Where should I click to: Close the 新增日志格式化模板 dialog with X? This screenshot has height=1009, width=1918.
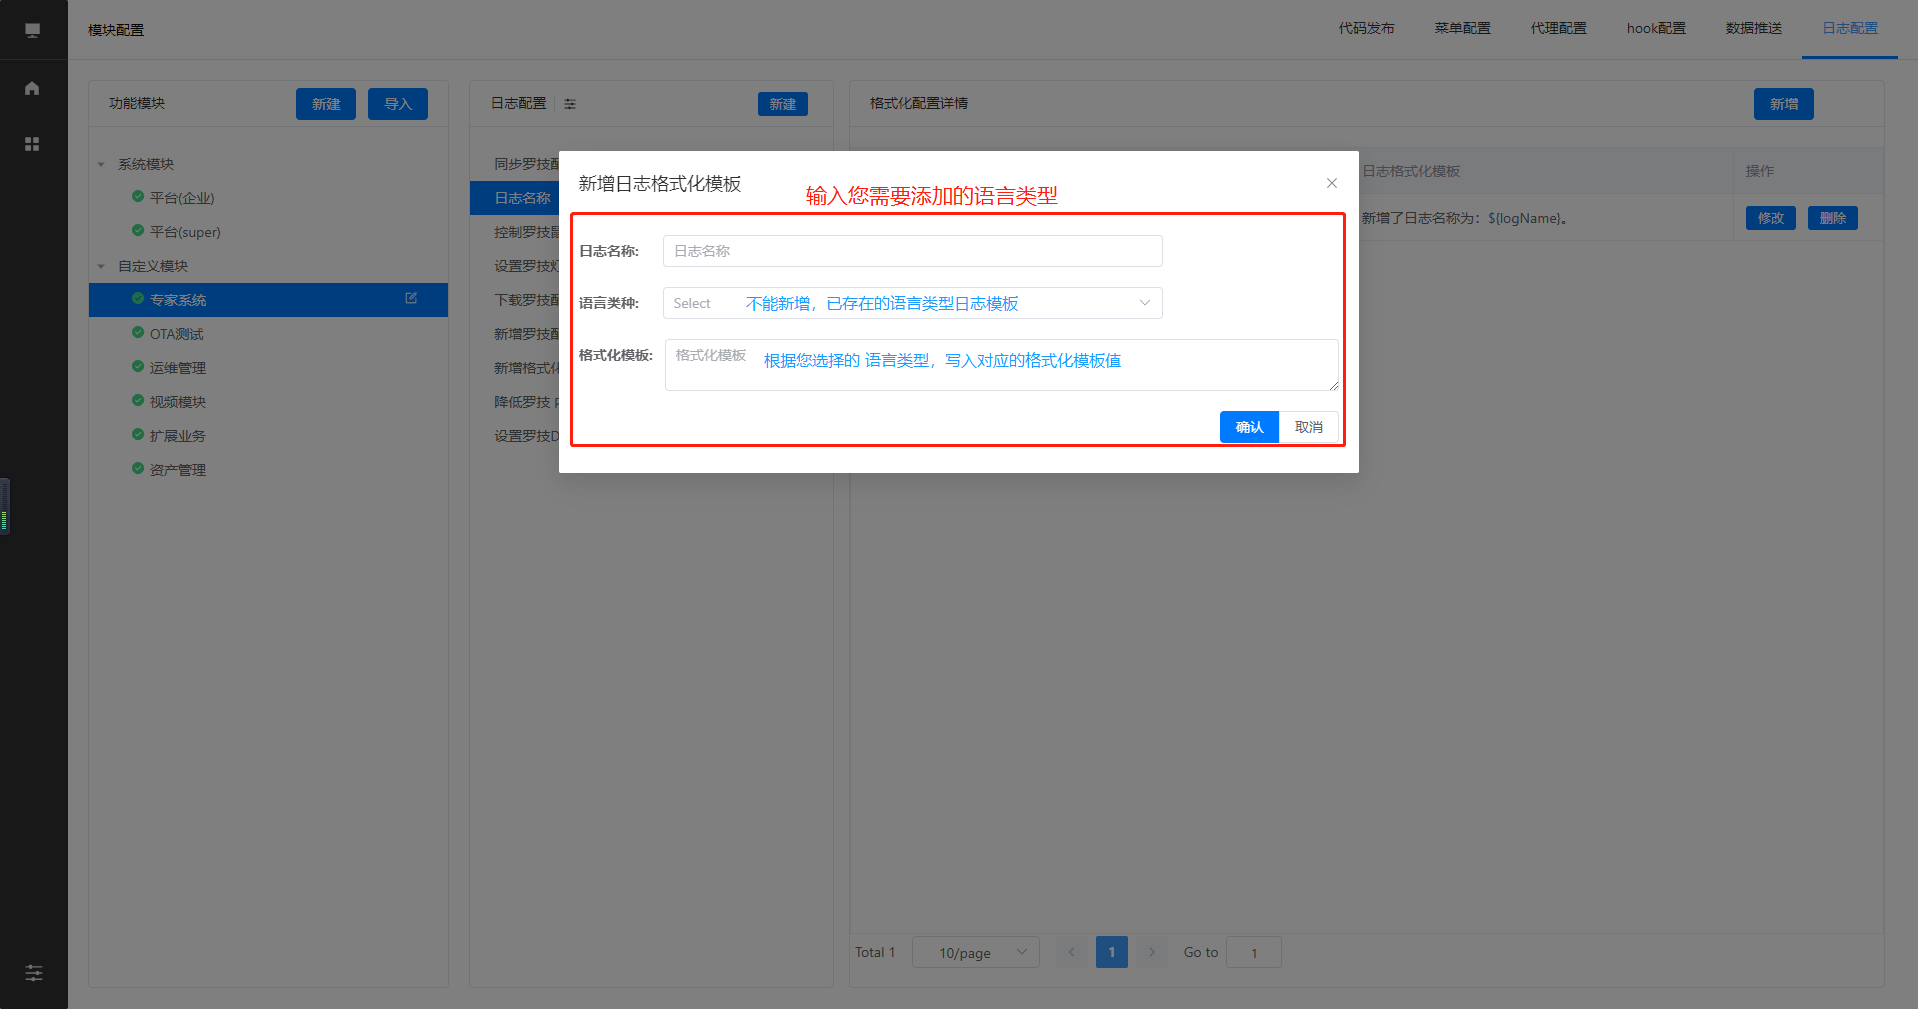(1332, 183)
